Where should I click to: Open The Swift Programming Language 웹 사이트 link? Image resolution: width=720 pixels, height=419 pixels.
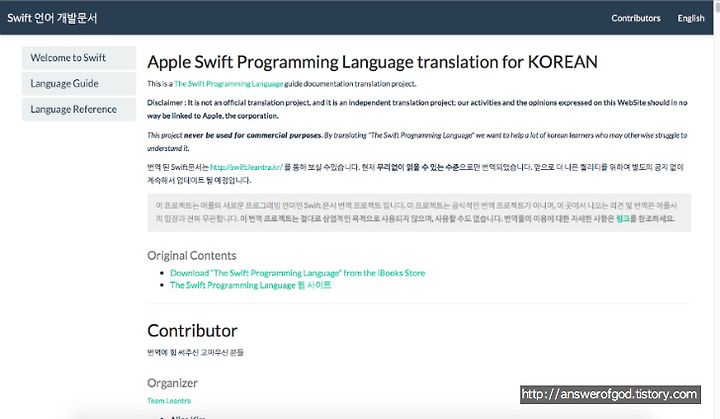point(250,285)
